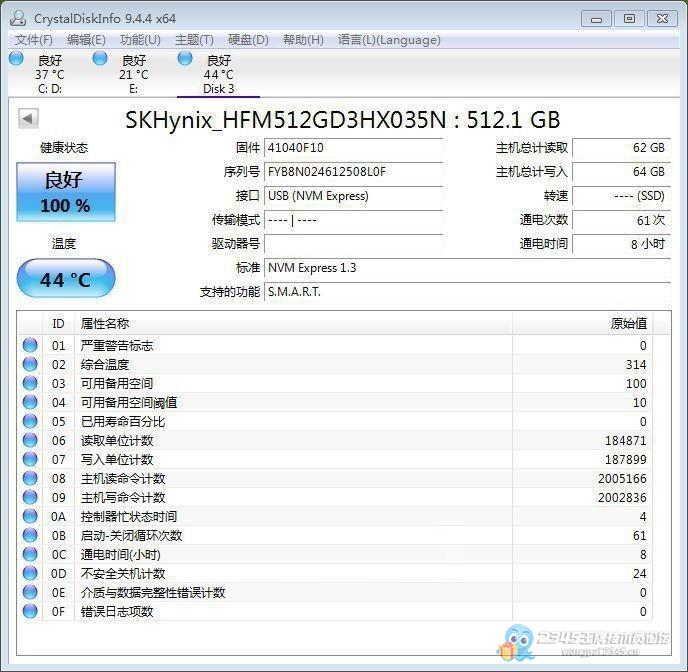Click status icon of attribute 08 主机读命令计数
This screenshot has height=672, width=688.
(x=30, y=478)
